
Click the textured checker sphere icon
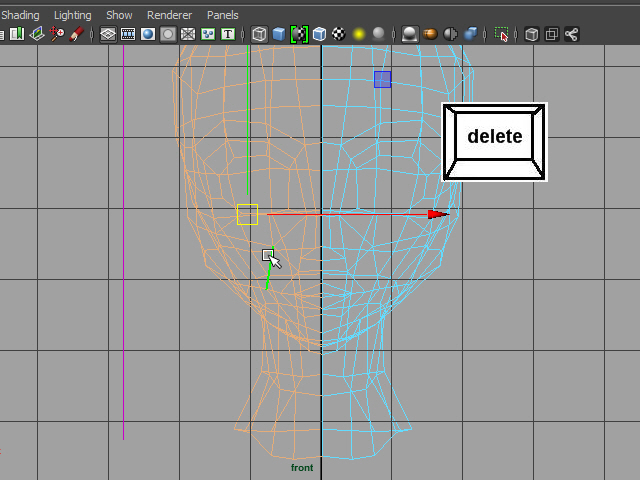(339, 34)
